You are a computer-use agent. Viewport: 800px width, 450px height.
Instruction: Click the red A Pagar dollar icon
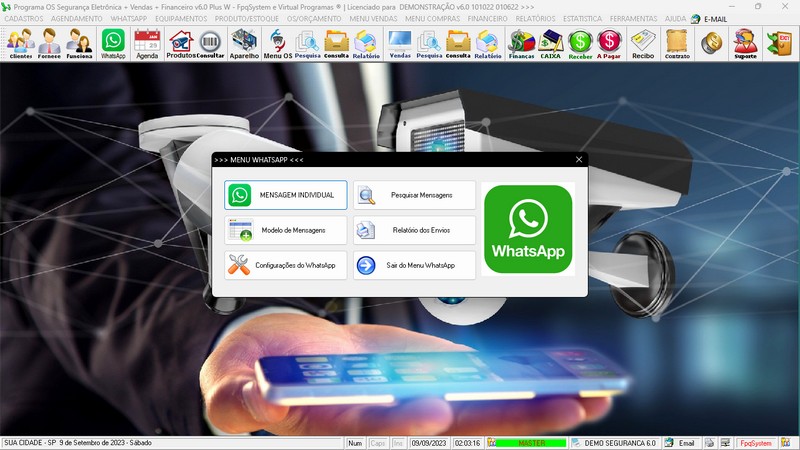pos(609,44)
